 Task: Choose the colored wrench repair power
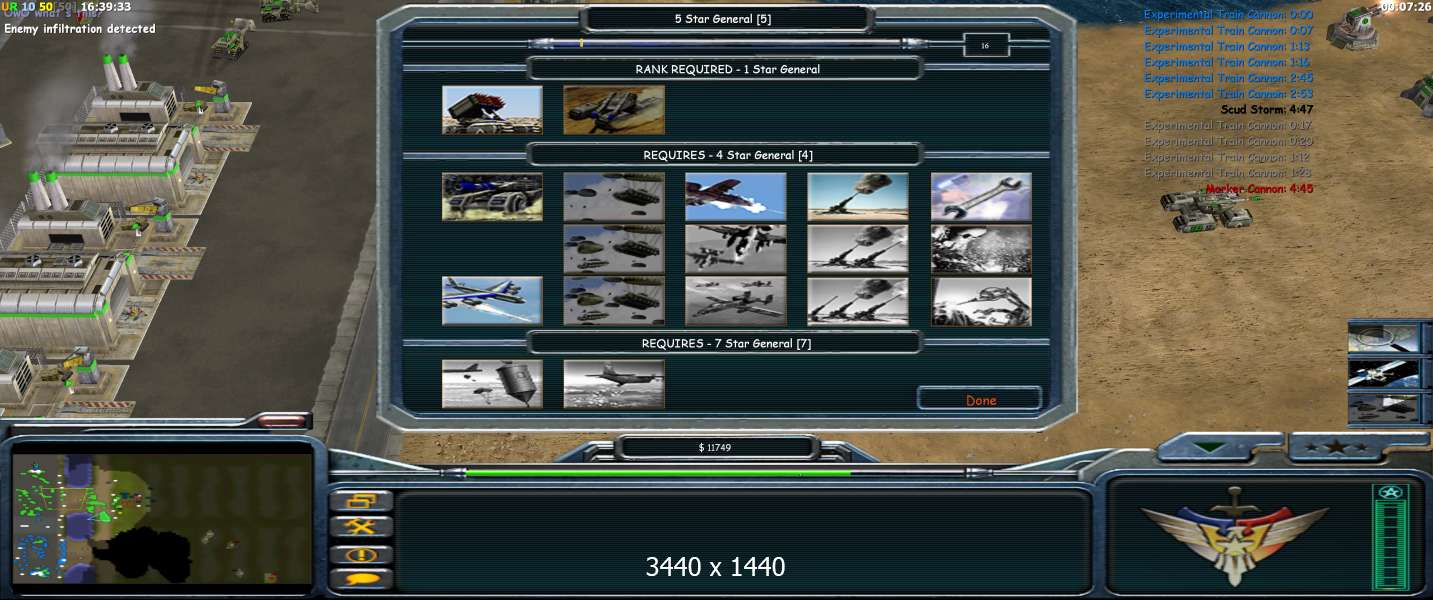(981, 197)
